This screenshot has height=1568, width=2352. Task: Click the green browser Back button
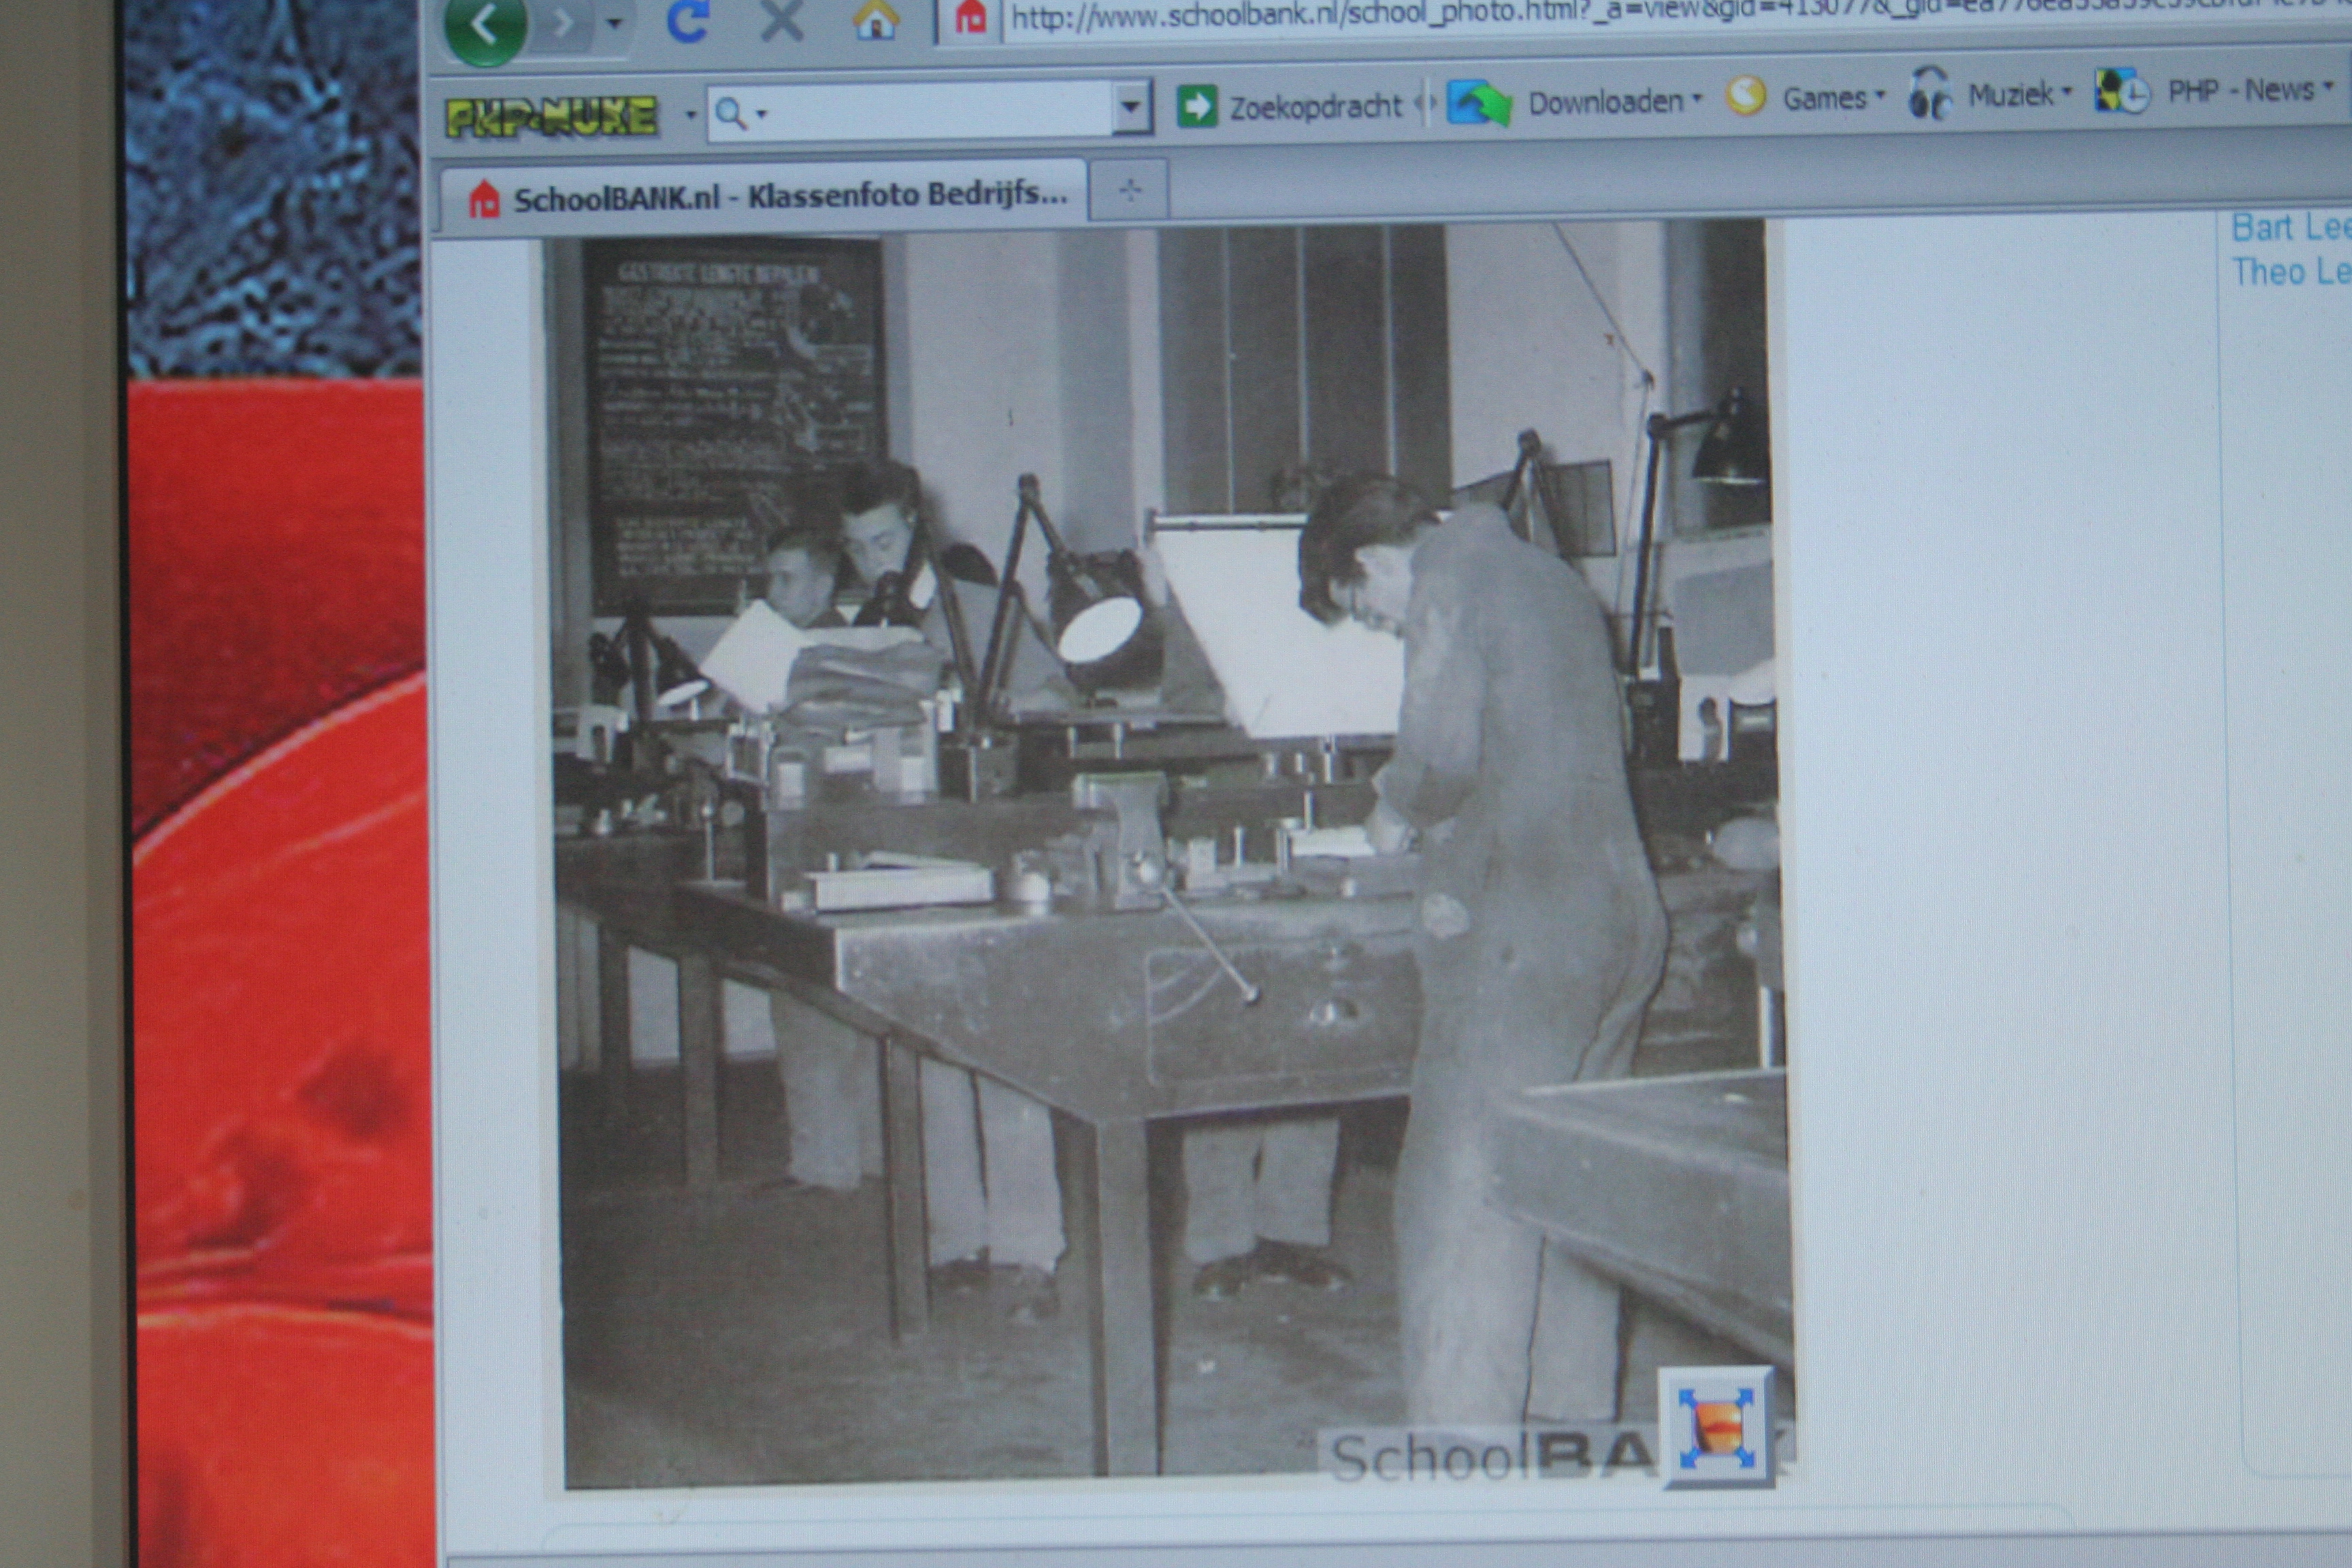pos(485,28)
